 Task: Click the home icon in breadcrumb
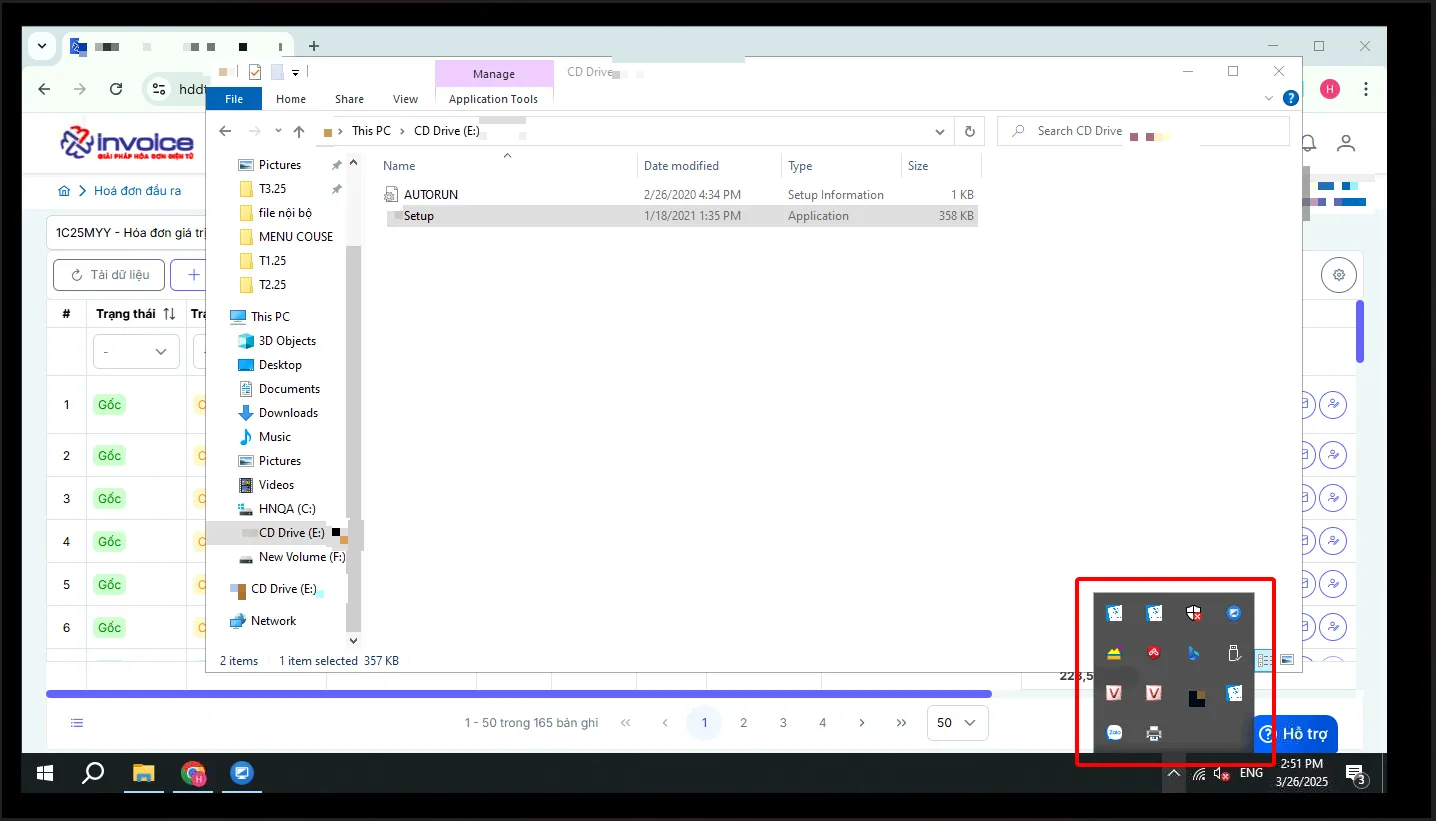[65, 191]
